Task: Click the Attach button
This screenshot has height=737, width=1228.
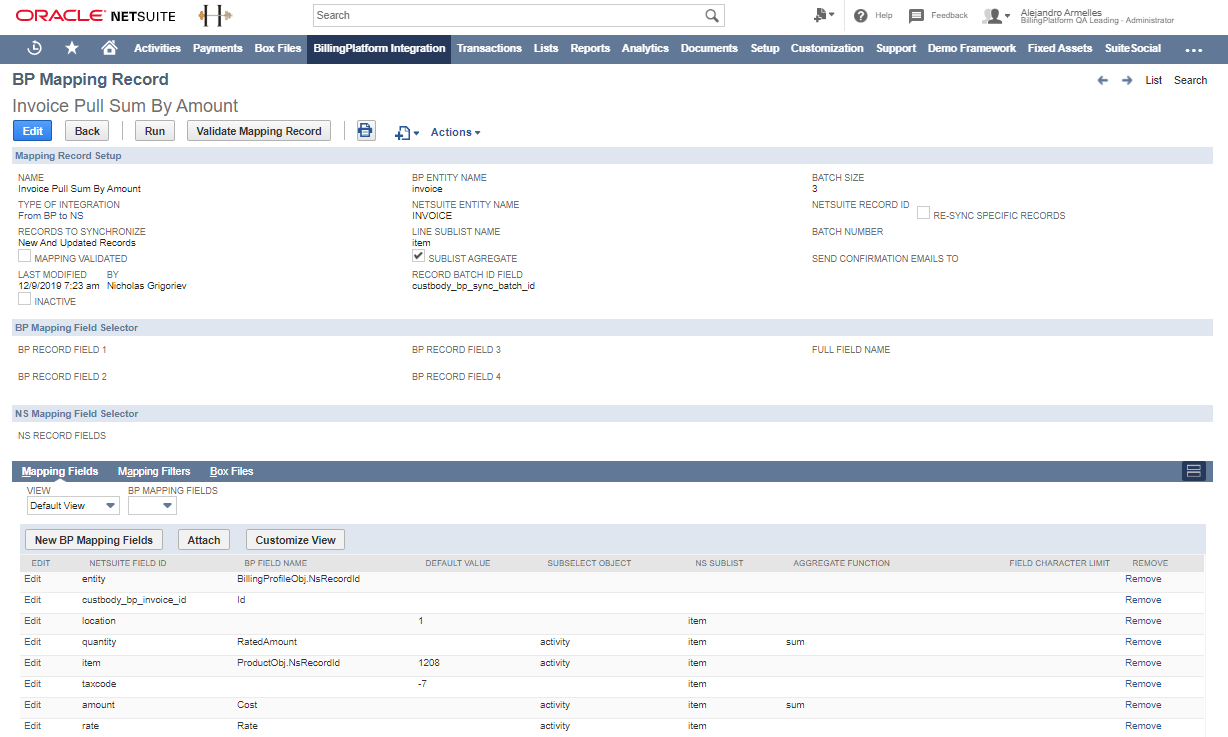Action: tap(204, 540)
